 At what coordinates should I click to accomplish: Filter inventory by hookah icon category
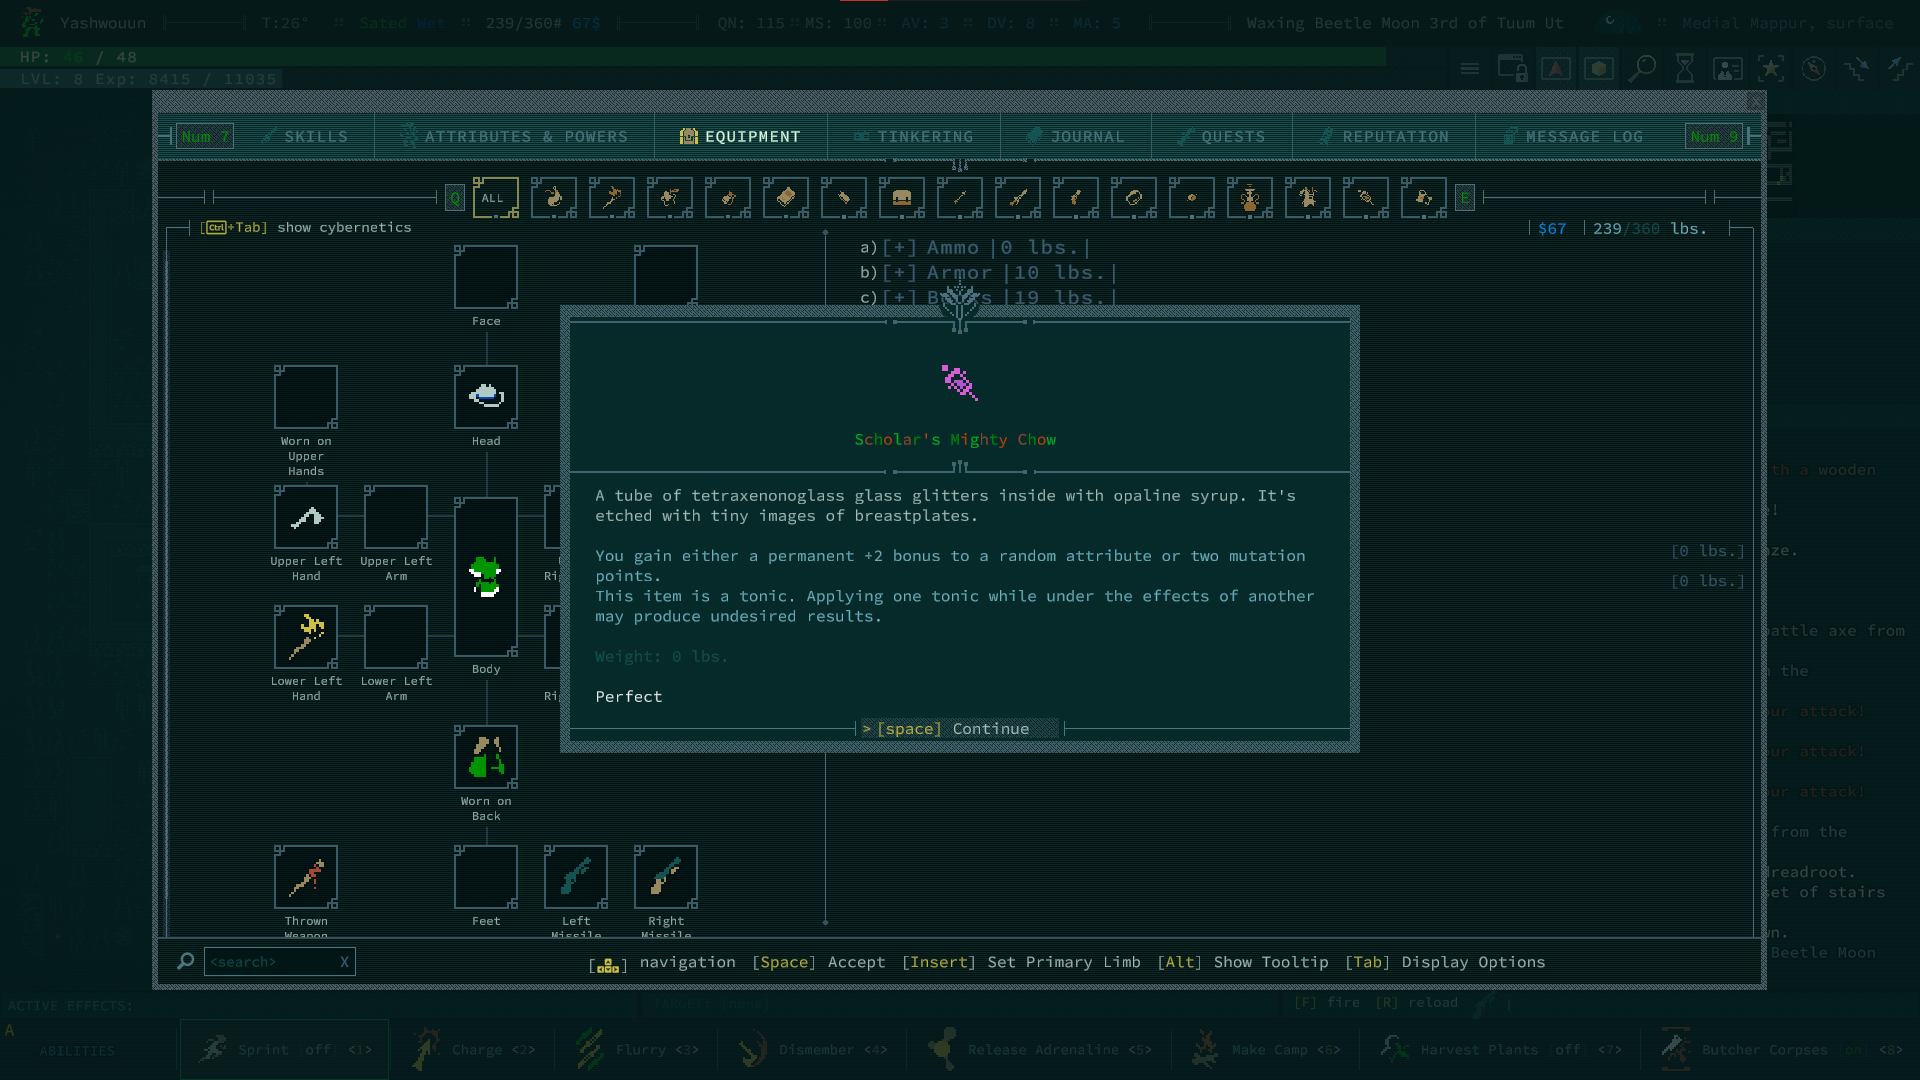tap(1249, 198)
